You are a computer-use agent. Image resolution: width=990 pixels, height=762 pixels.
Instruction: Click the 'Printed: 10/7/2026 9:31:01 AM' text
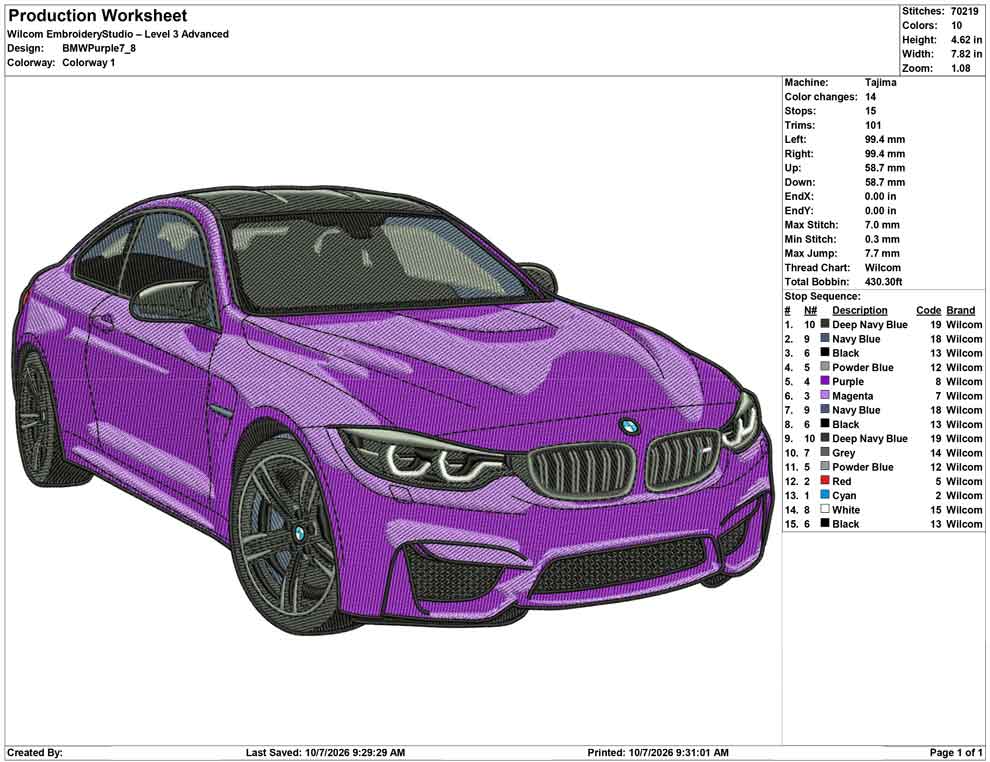(x=658, y=753)
